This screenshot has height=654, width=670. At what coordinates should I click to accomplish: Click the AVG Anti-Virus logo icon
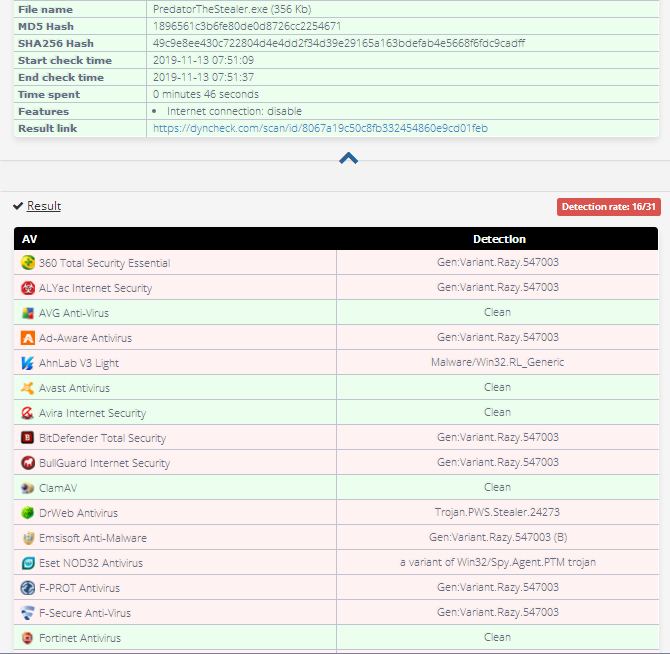click(x=28, y=313)
